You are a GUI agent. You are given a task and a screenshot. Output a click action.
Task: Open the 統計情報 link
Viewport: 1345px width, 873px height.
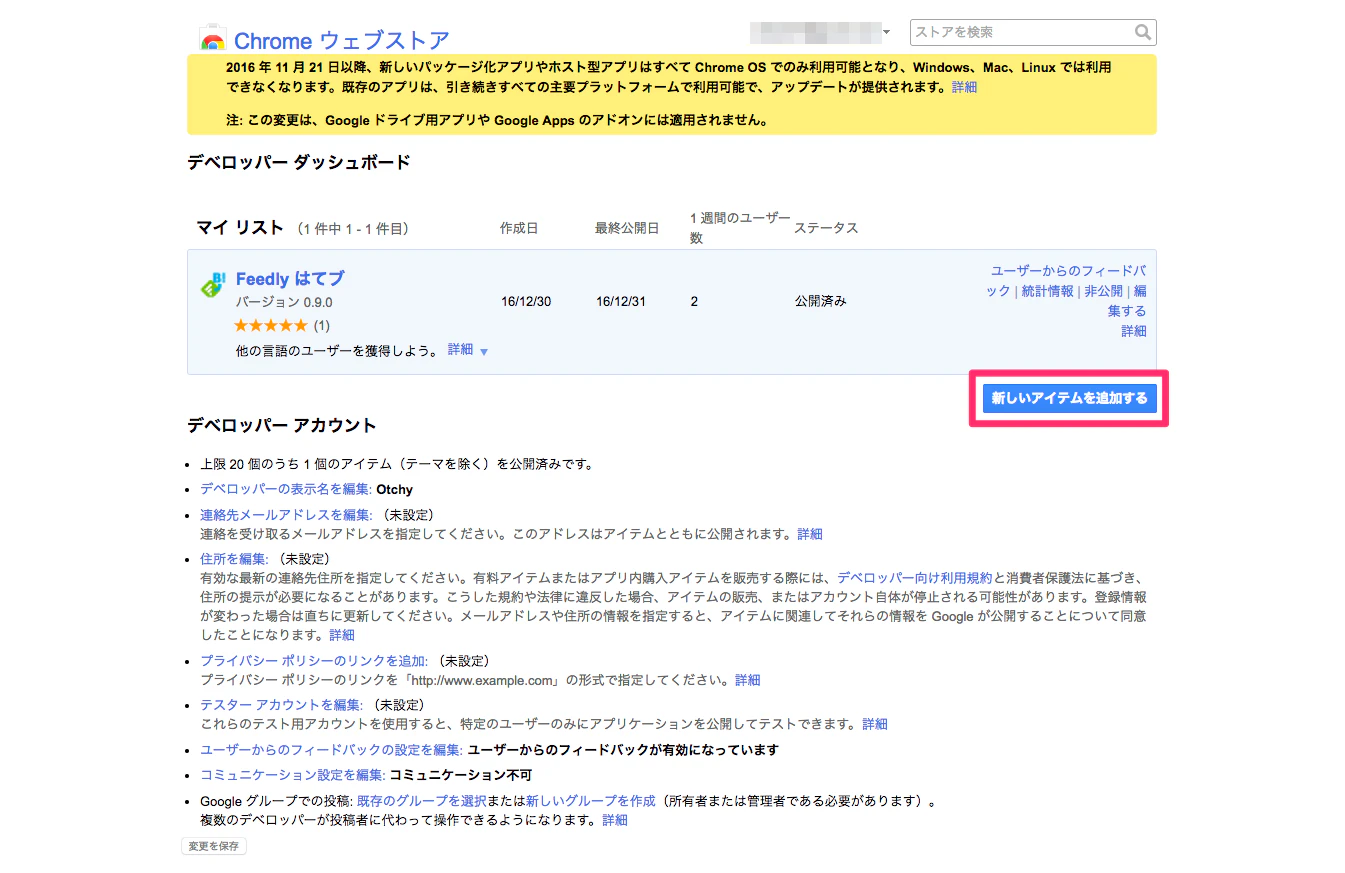(1047, 291)
